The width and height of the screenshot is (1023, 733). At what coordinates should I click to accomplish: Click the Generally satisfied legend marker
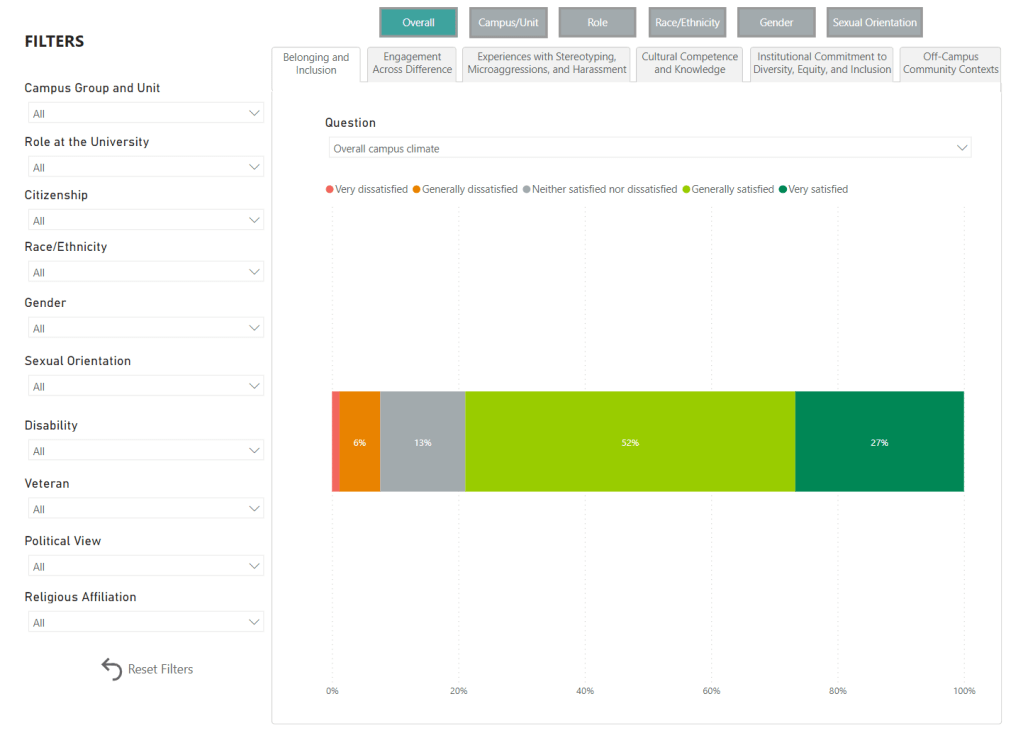pyautogui.click(x=686, y=189)
